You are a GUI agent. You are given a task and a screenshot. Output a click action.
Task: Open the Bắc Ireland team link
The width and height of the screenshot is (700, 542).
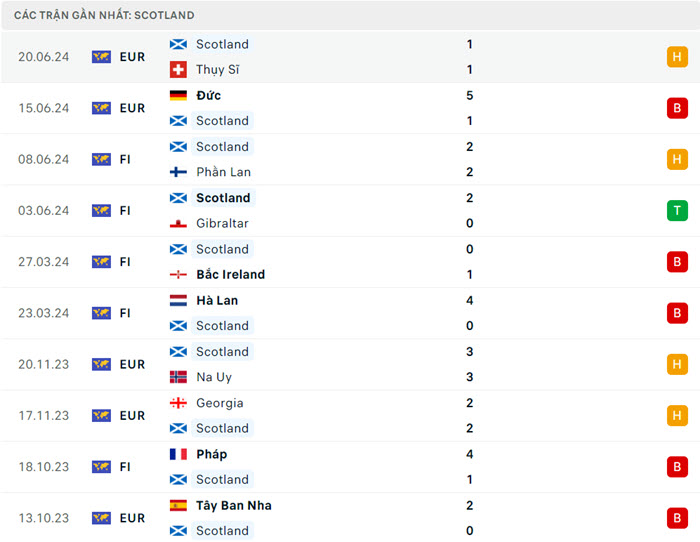click(230, 275)
